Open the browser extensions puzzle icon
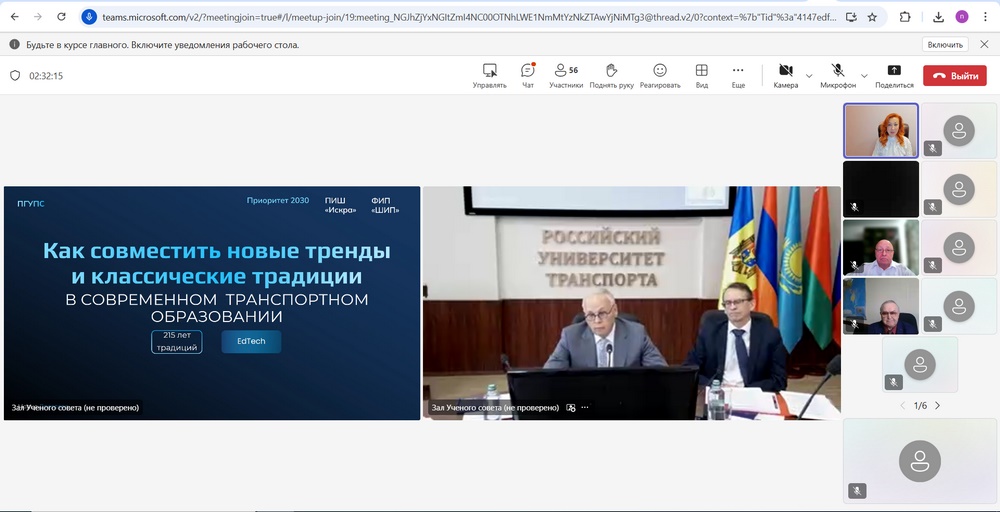Viewport: 1000px width, 512px height. [x=905, y=17]
